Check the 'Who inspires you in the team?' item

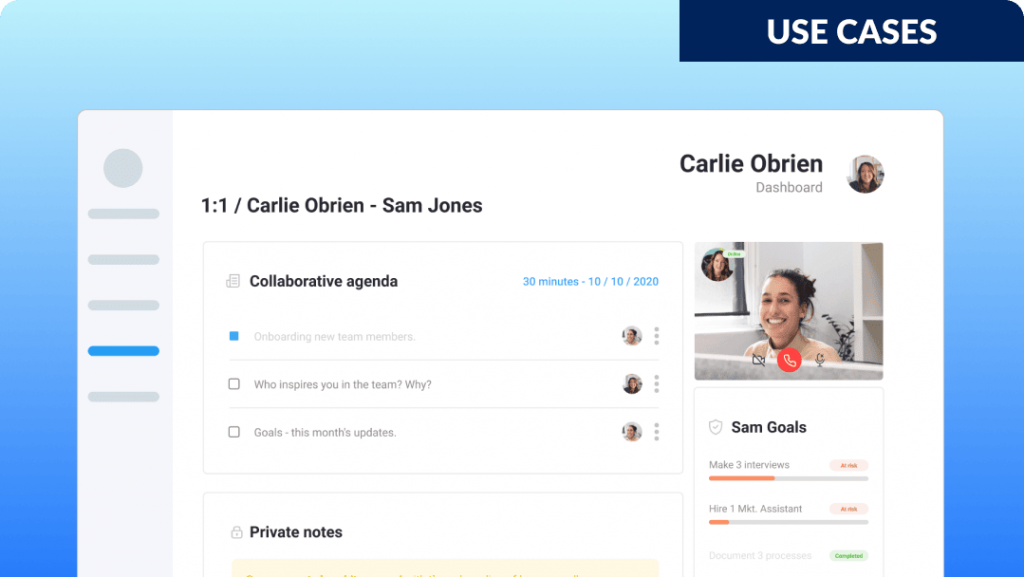coord(234,384)
